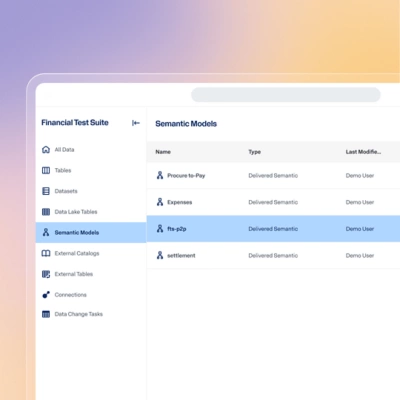The height and width of the screenshot is (400, 400).
Task: Click the Expenses model icon
Action: [160, 202]
